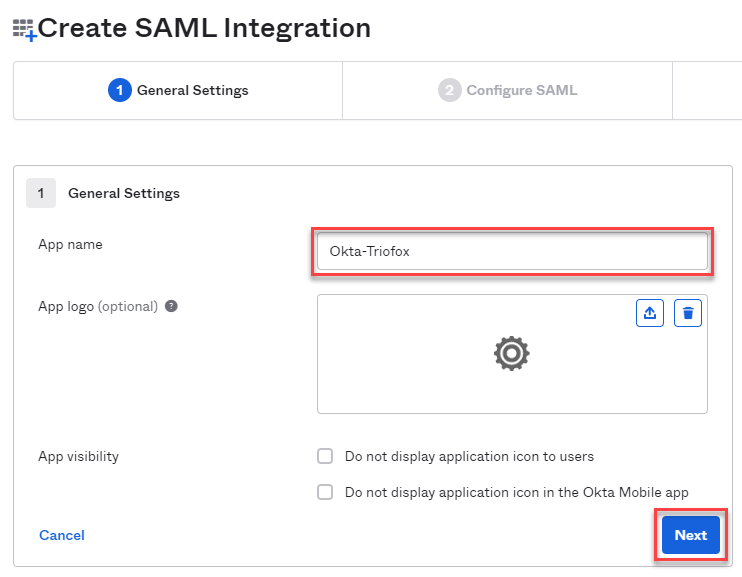Open the Configure SAML step tab
The width and height of the screenshot is (742, 577).
coord(507,90)
